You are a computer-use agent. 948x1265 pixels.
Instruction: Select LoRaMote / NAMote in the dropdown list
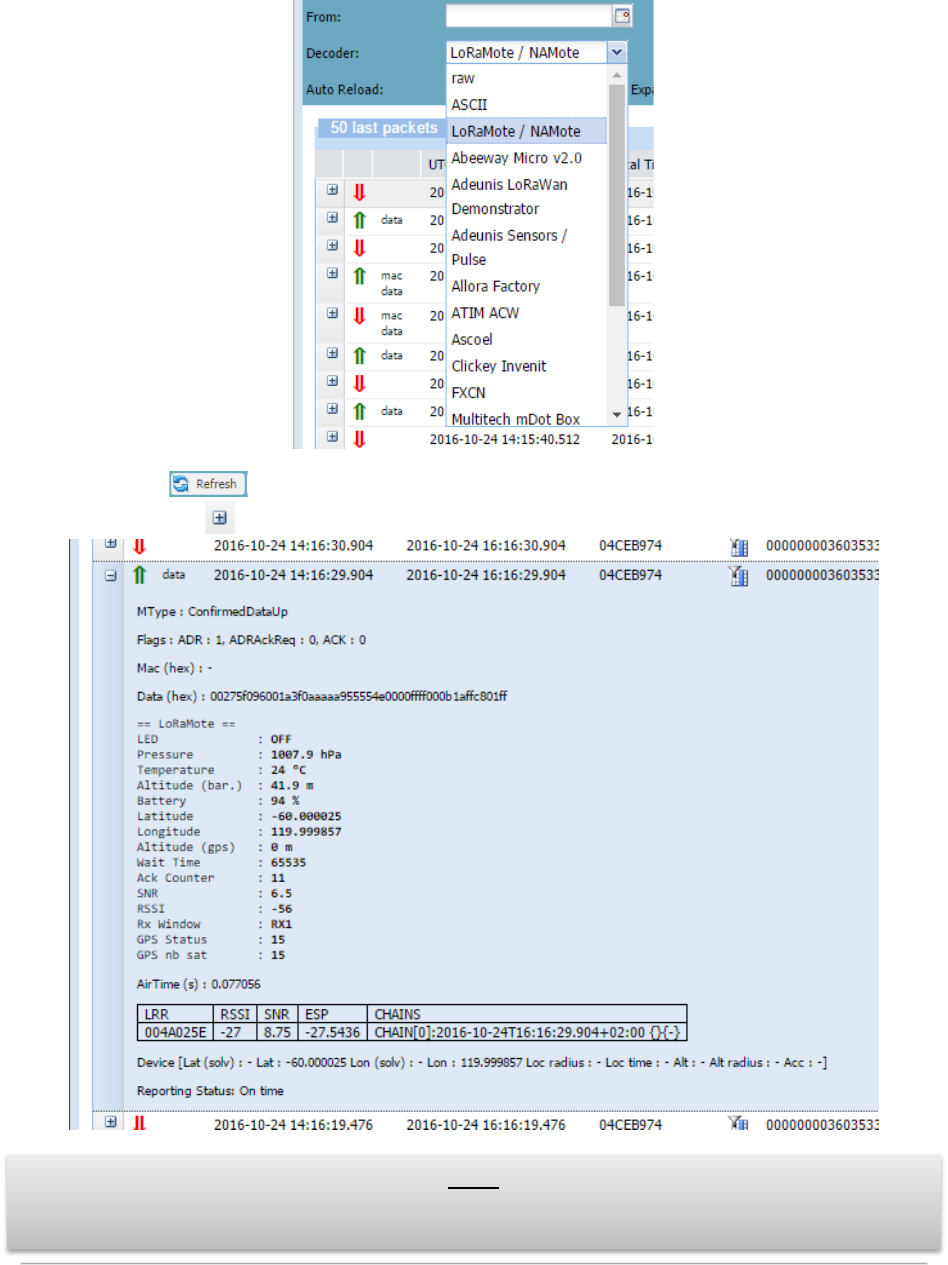tap(527, 131)
